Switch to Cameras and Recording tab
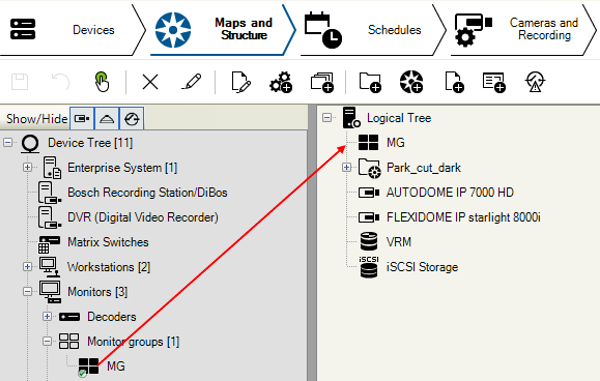This screenshot has height=381, width=600. (x=523, y=30)
